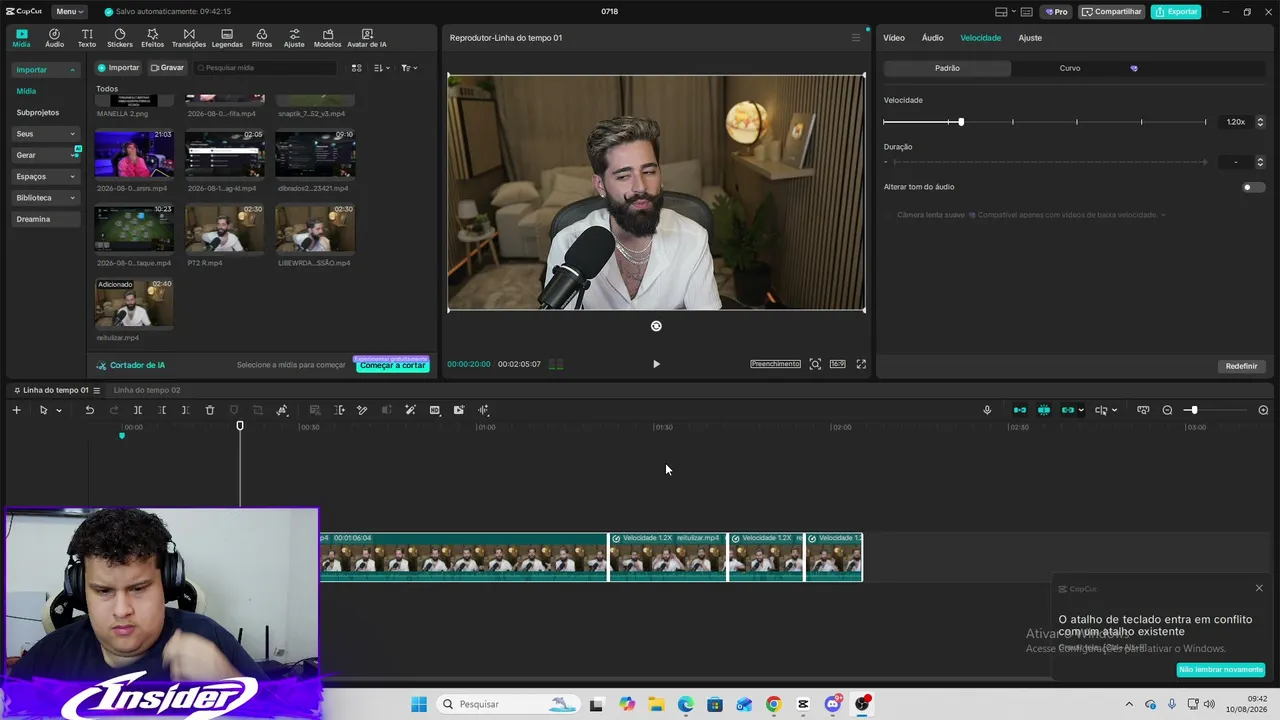Open the Modelos panel
The image size is (1280, 720).
pyautogui.click(x=327, y=38)
